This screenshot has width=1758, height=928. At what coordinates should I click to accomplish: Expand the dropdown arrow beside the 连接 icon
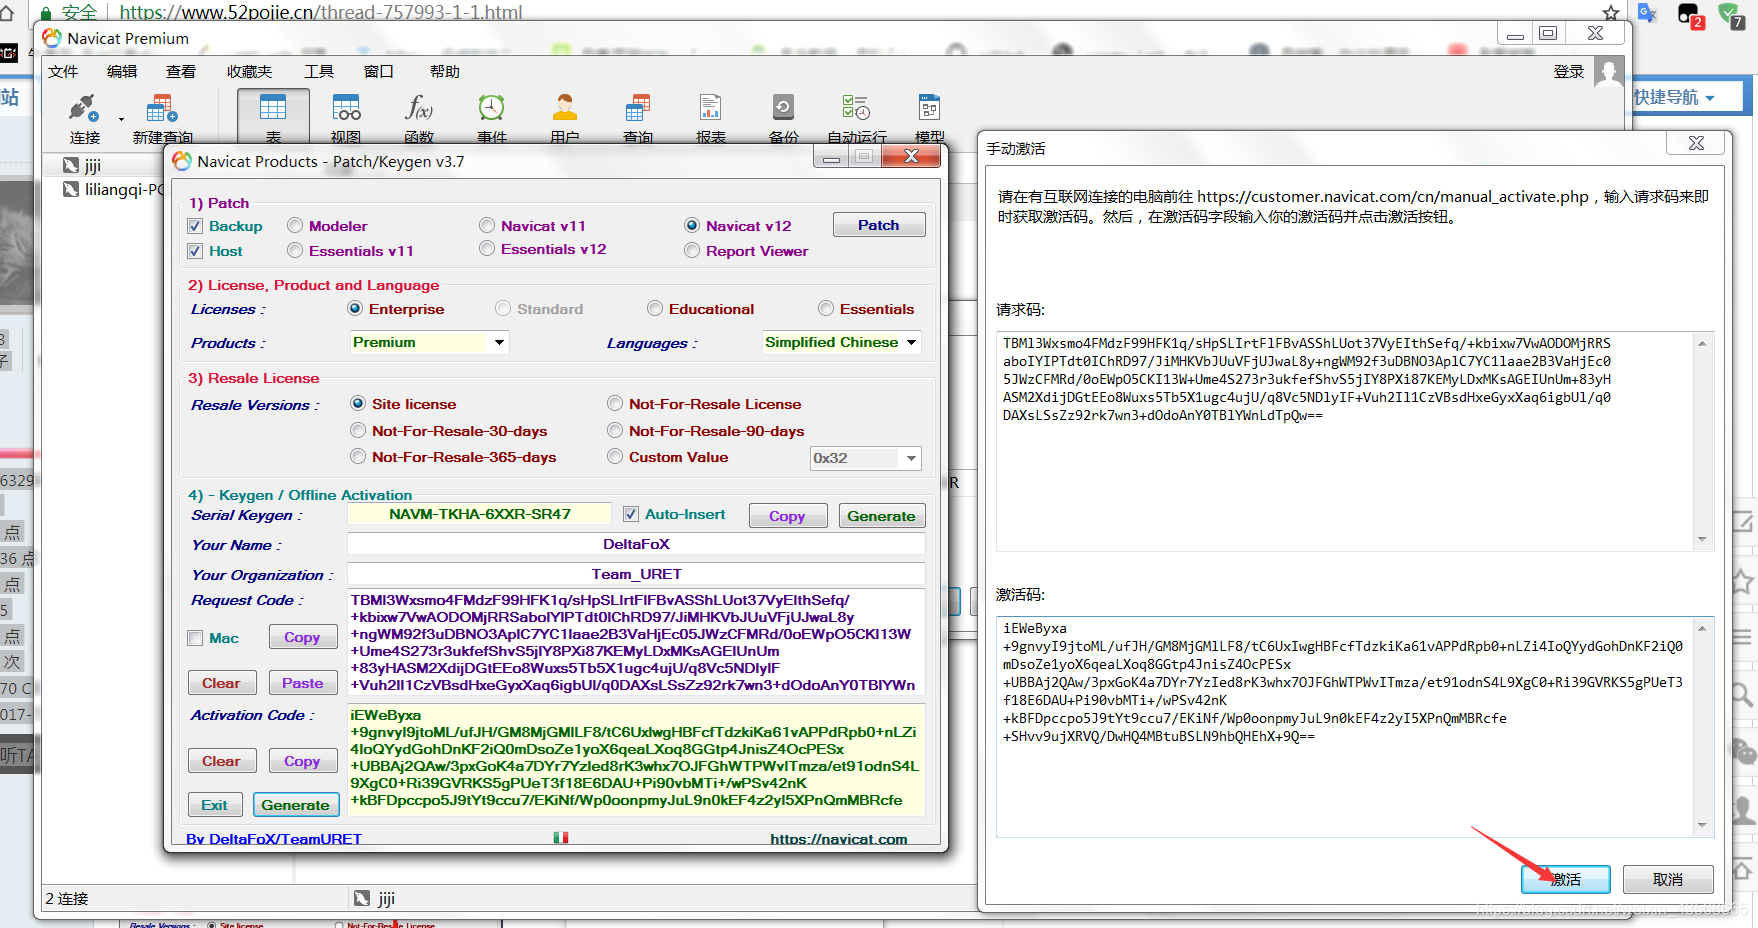[122, 119]
